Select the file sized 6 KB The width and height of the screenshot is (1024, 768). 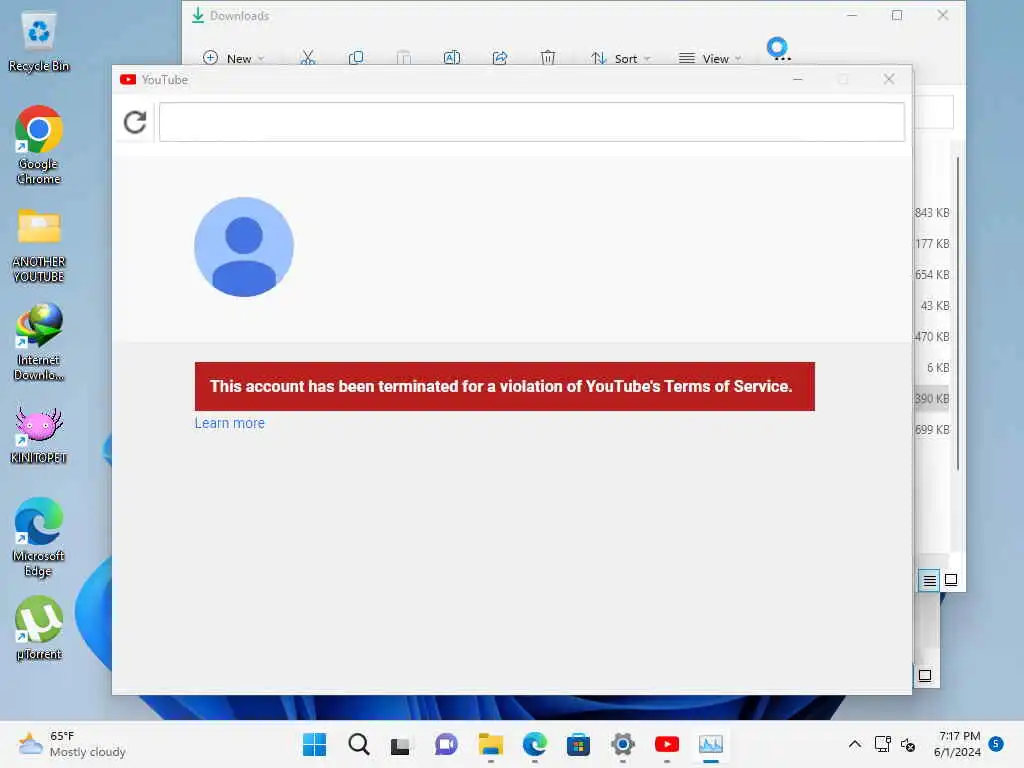click(x=938, y=368)
